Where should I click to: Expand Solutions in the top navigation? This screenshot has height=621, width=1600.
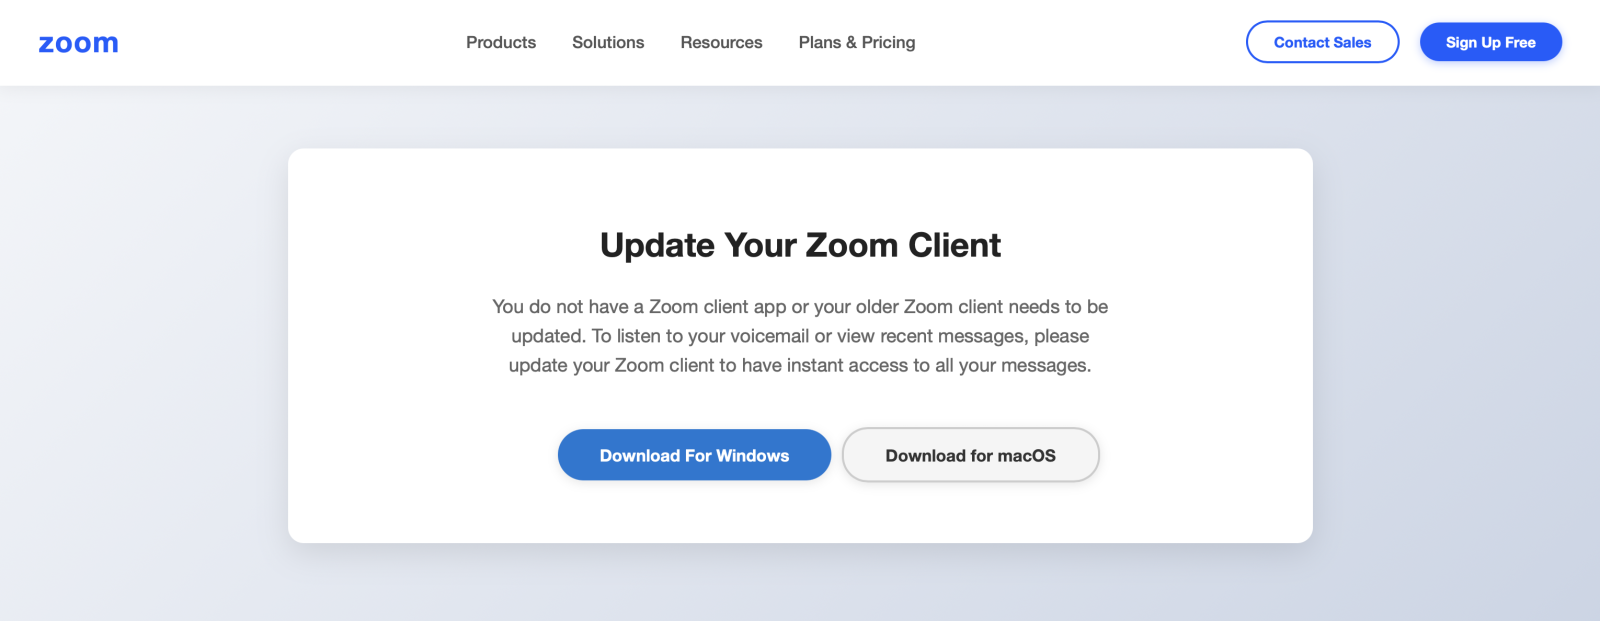pyautogui.click(x=608, y=42)
